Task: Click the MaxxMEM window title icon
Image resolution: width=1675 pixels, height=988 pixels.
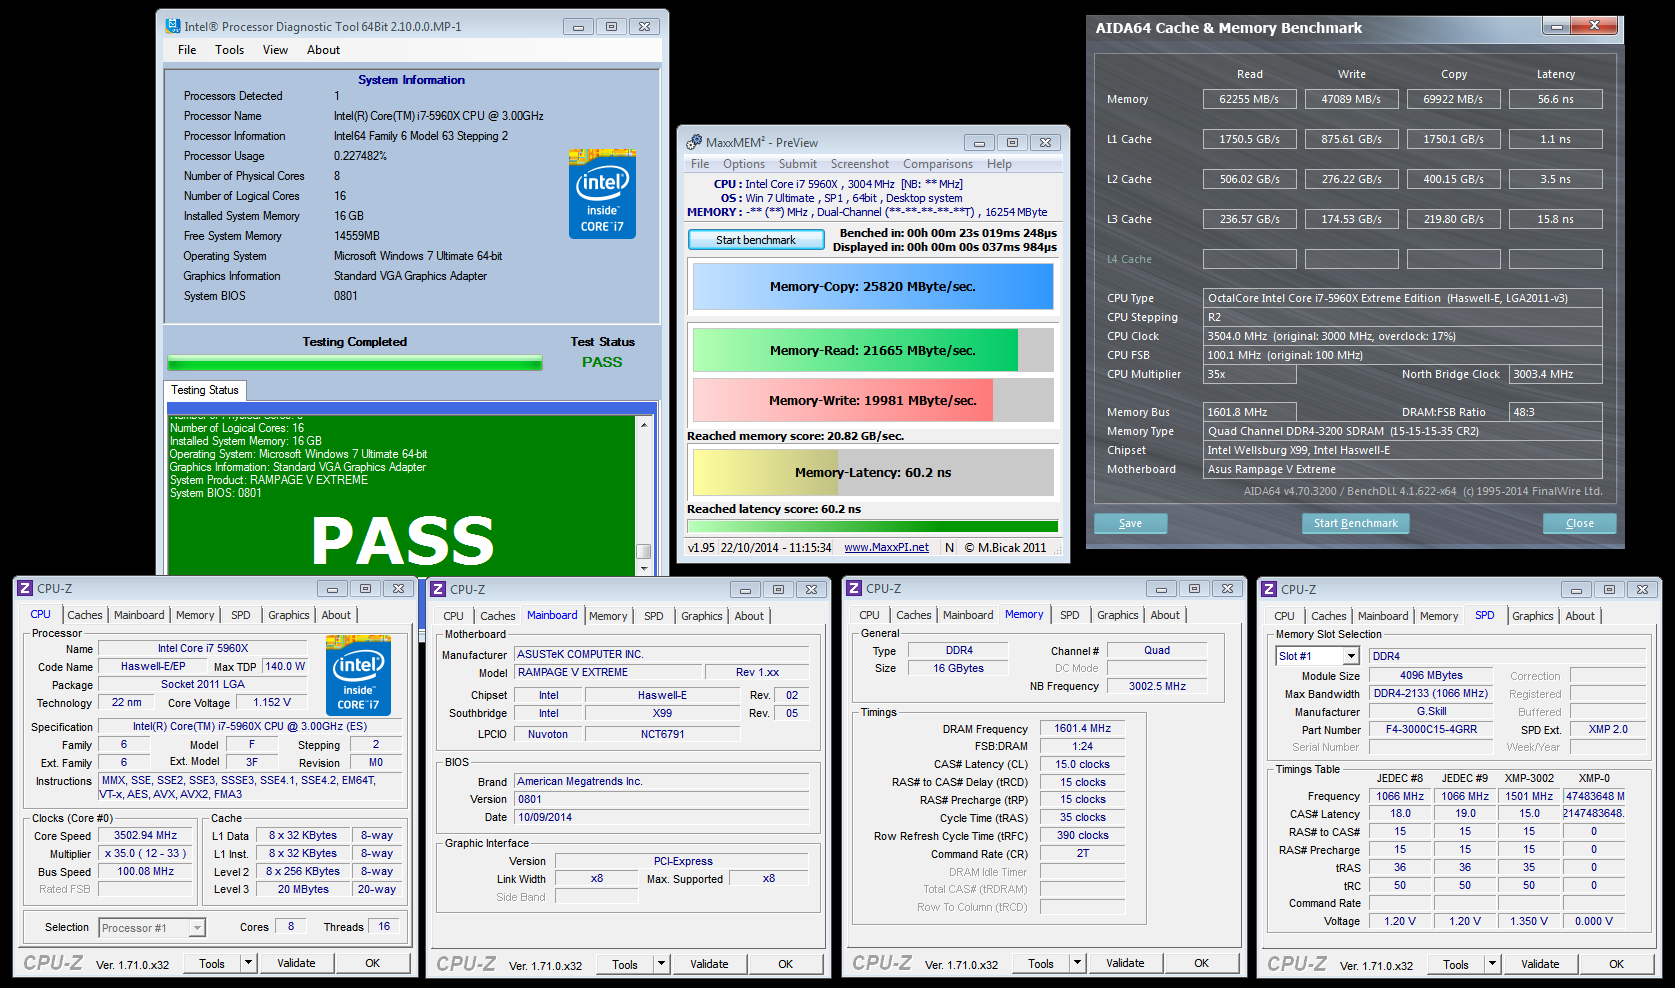Action: point(694,142)
